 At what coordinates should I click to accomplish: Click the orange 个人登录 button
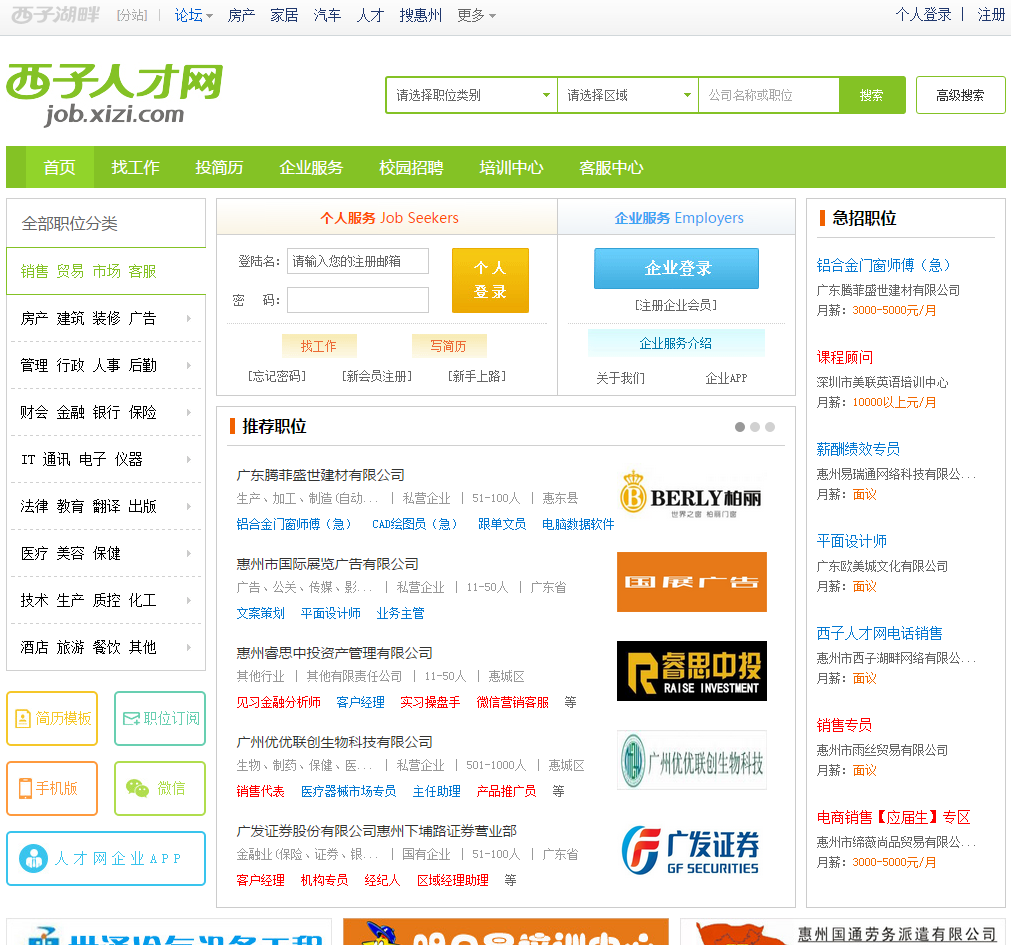click(x=490, y=280)
